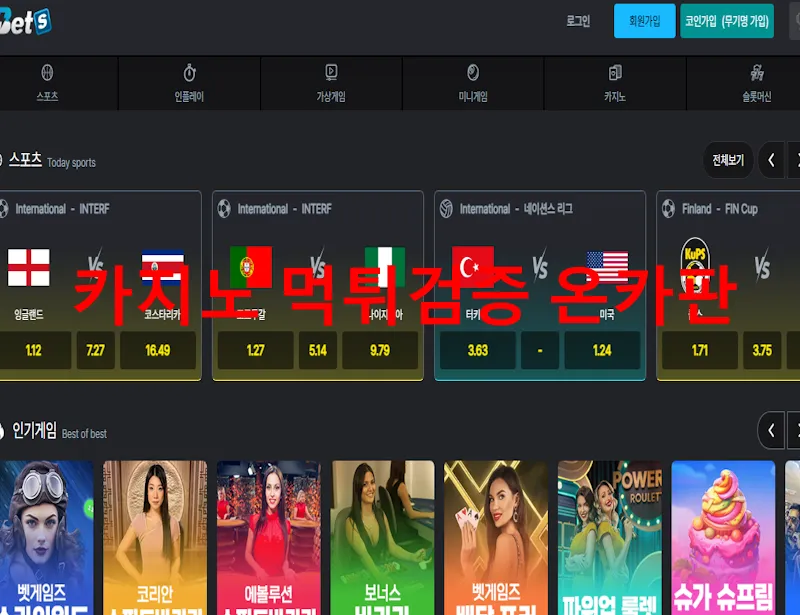
Task: Click the ball icon above 미니게임
Action: click(x=473, y=72)
